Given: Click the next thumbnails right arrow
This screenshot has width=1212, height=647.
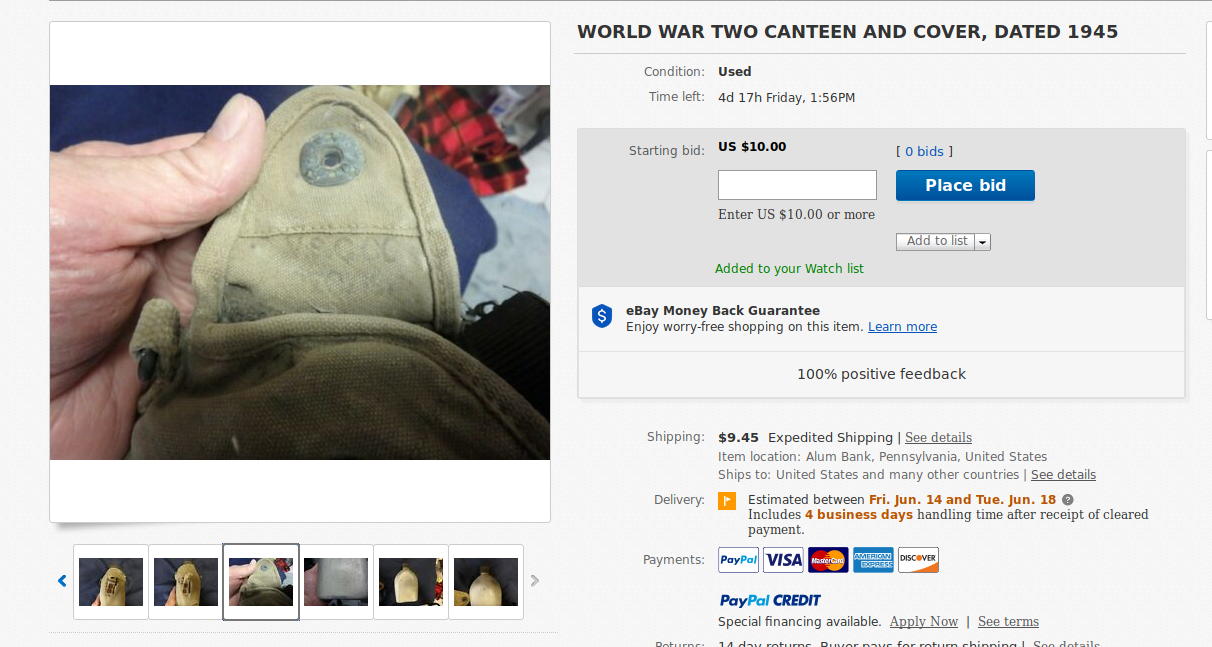Looking at the screenshot, I should pos(535,581).
